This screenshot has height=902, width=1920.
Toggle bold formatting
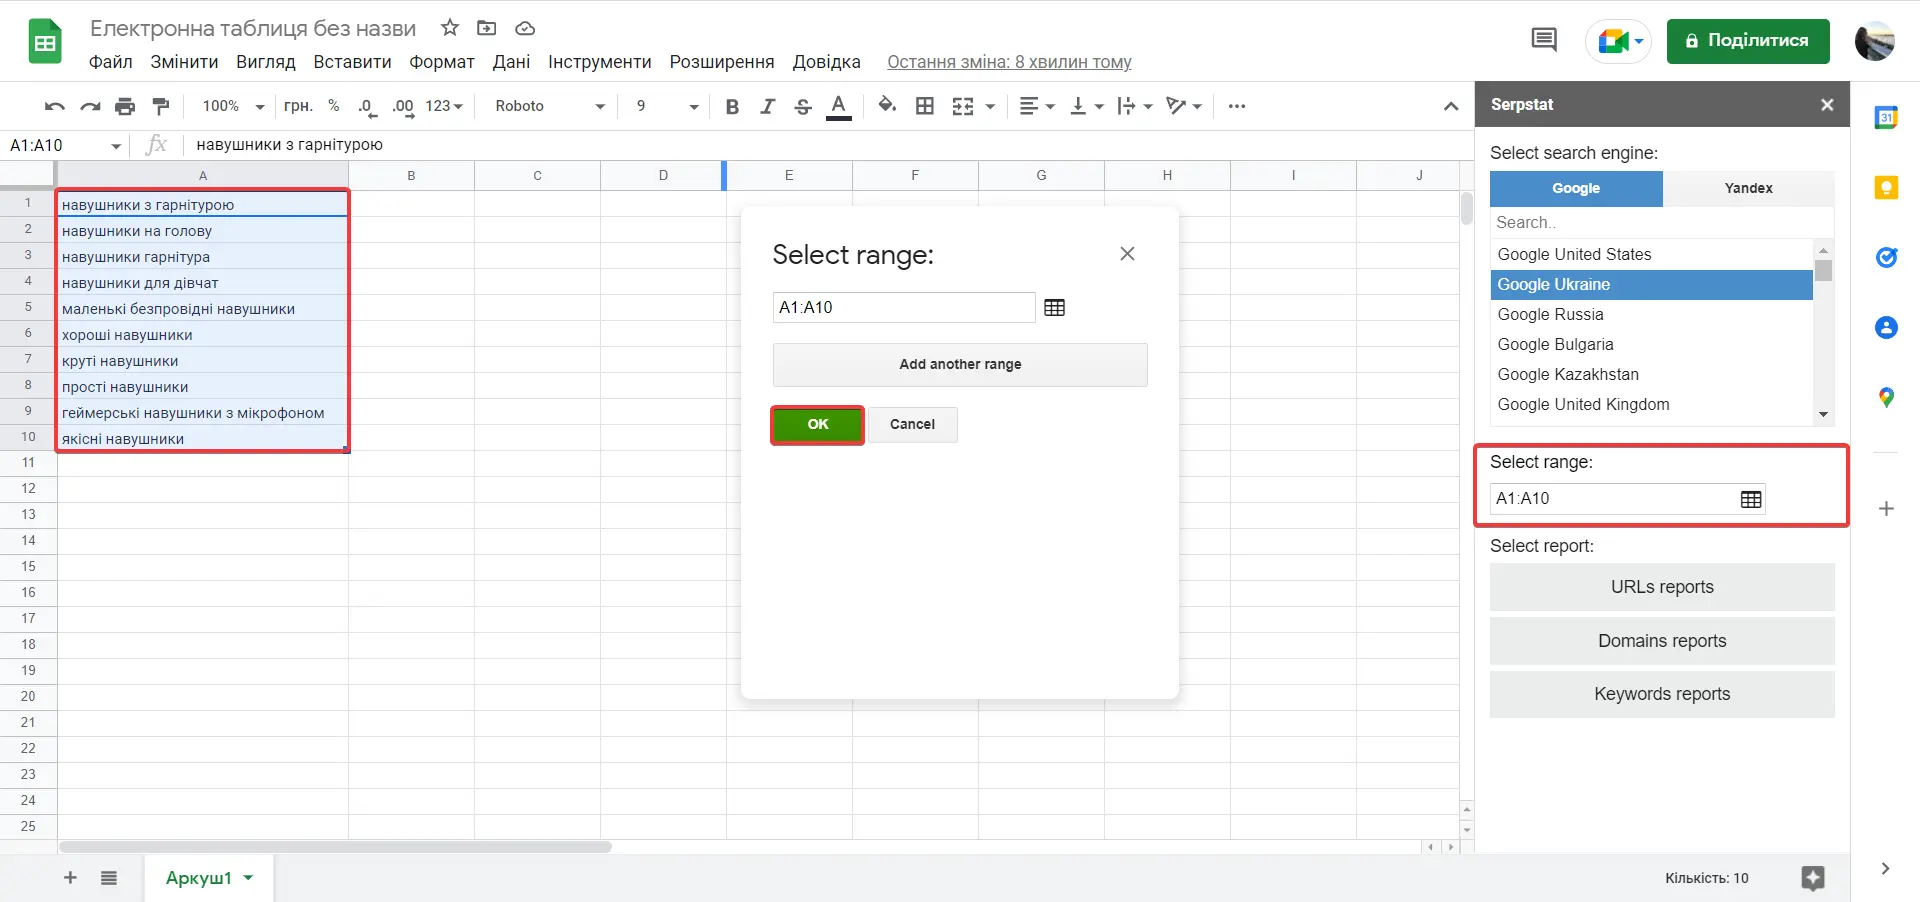732,106
